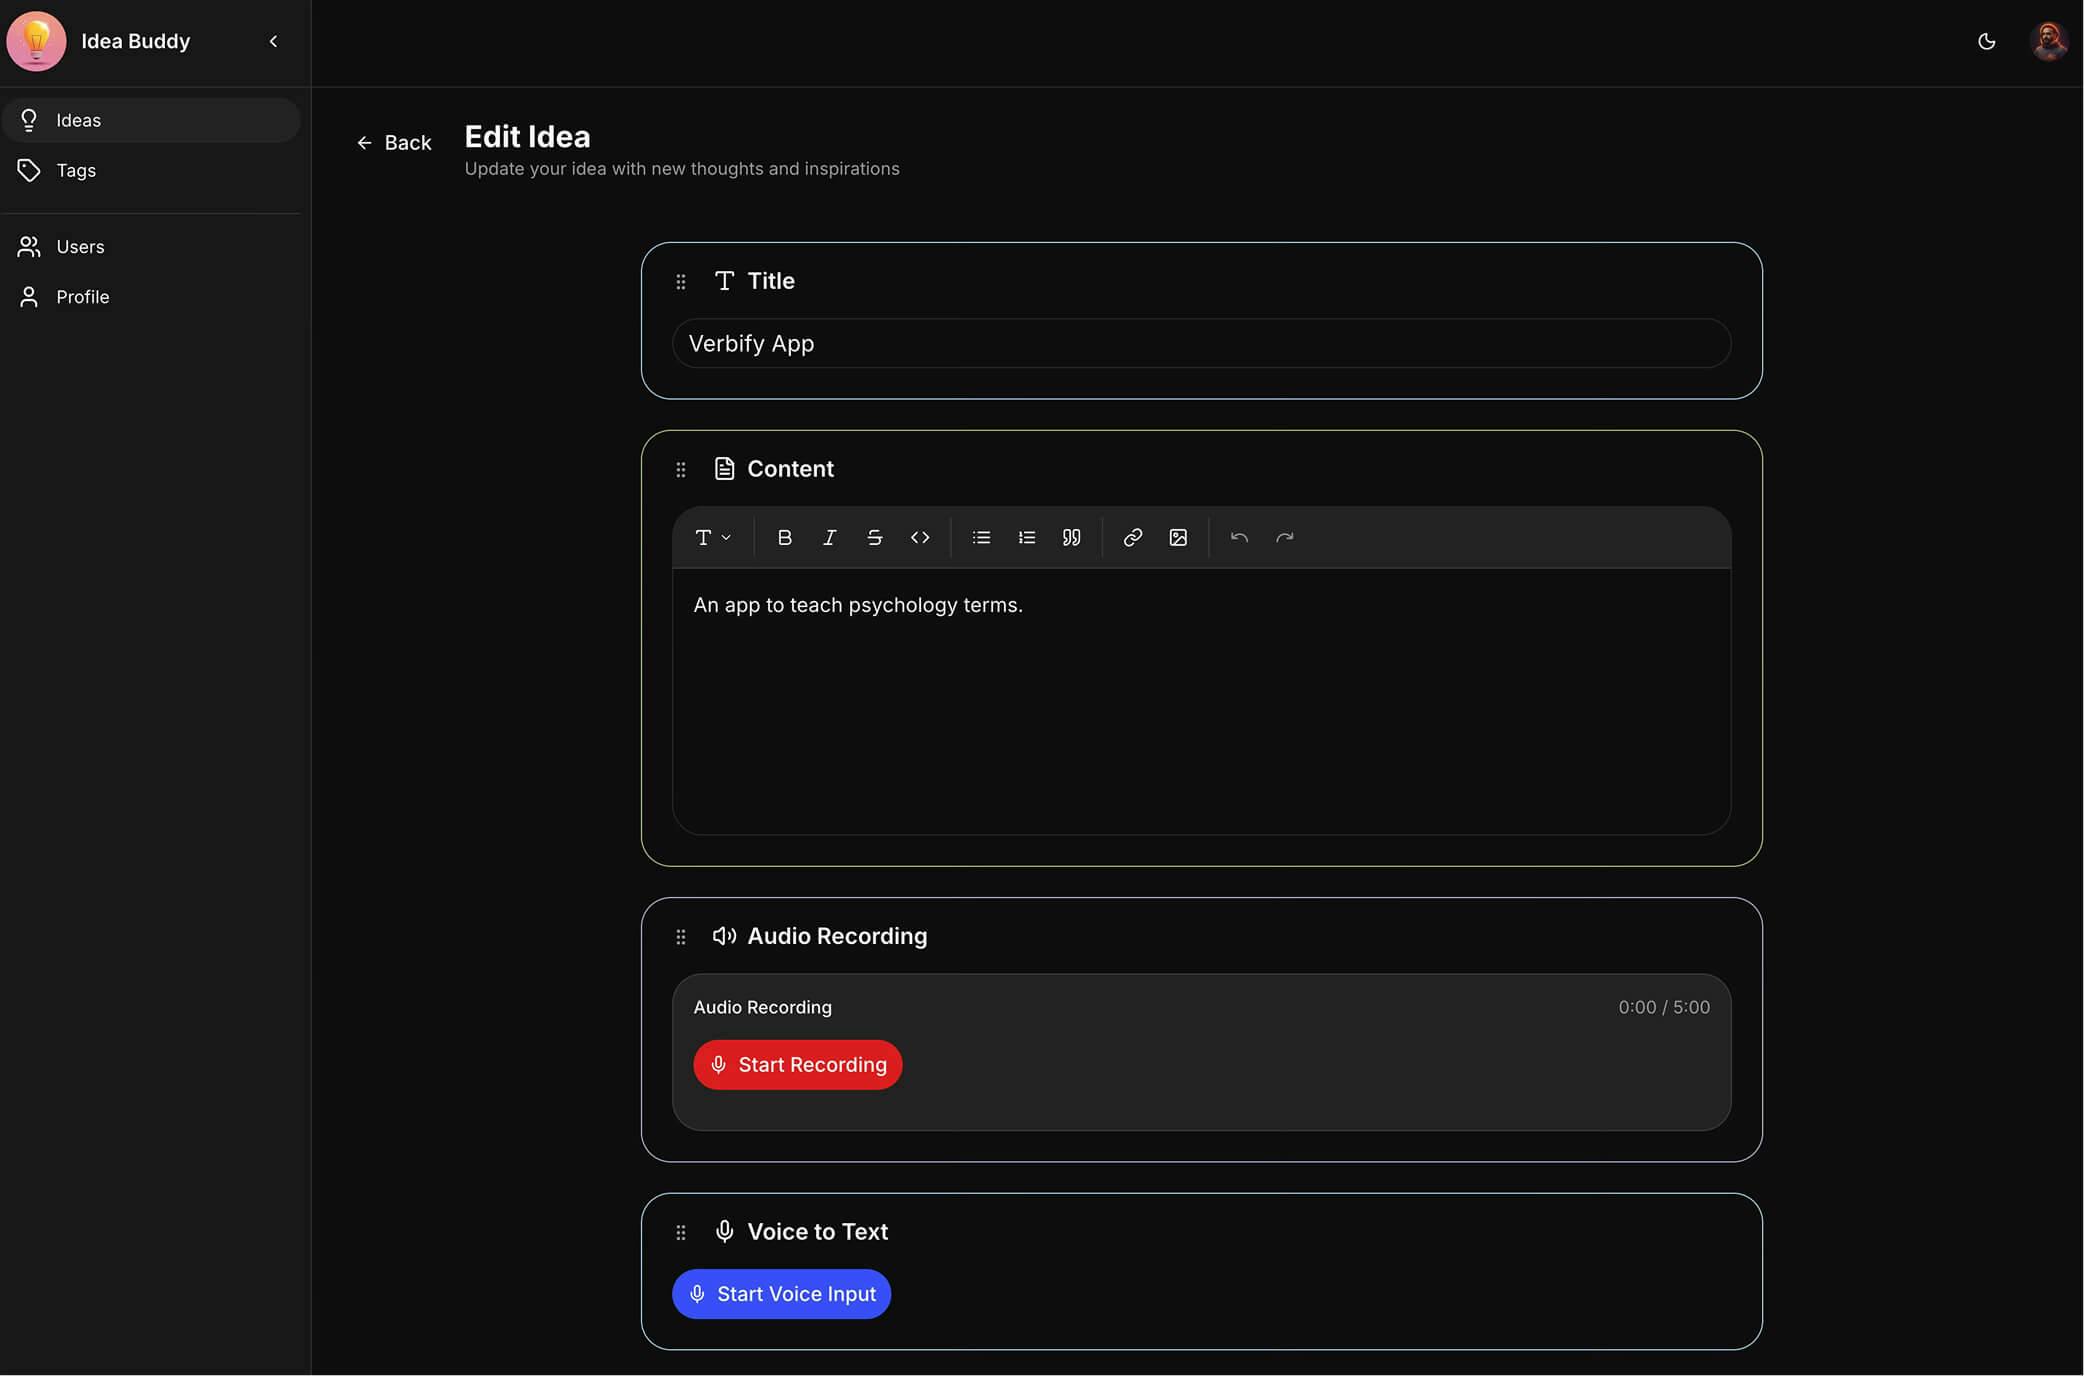Apply strikethrough formatting

pos(874,538)
